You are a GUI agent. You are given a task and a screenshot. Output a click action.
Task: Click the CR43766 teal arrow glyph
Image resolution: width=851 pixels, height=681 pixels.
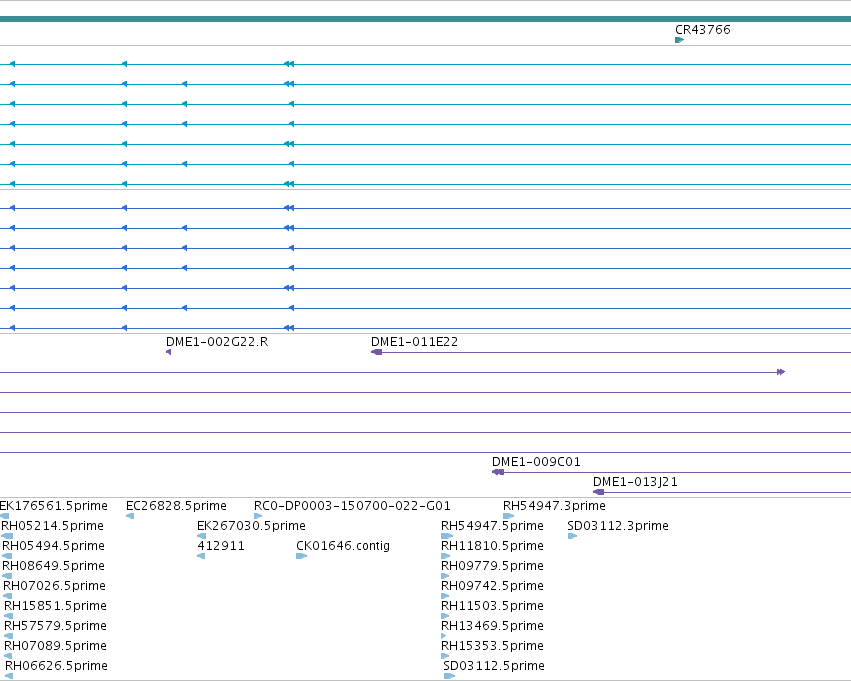click(x=679, y=40)
